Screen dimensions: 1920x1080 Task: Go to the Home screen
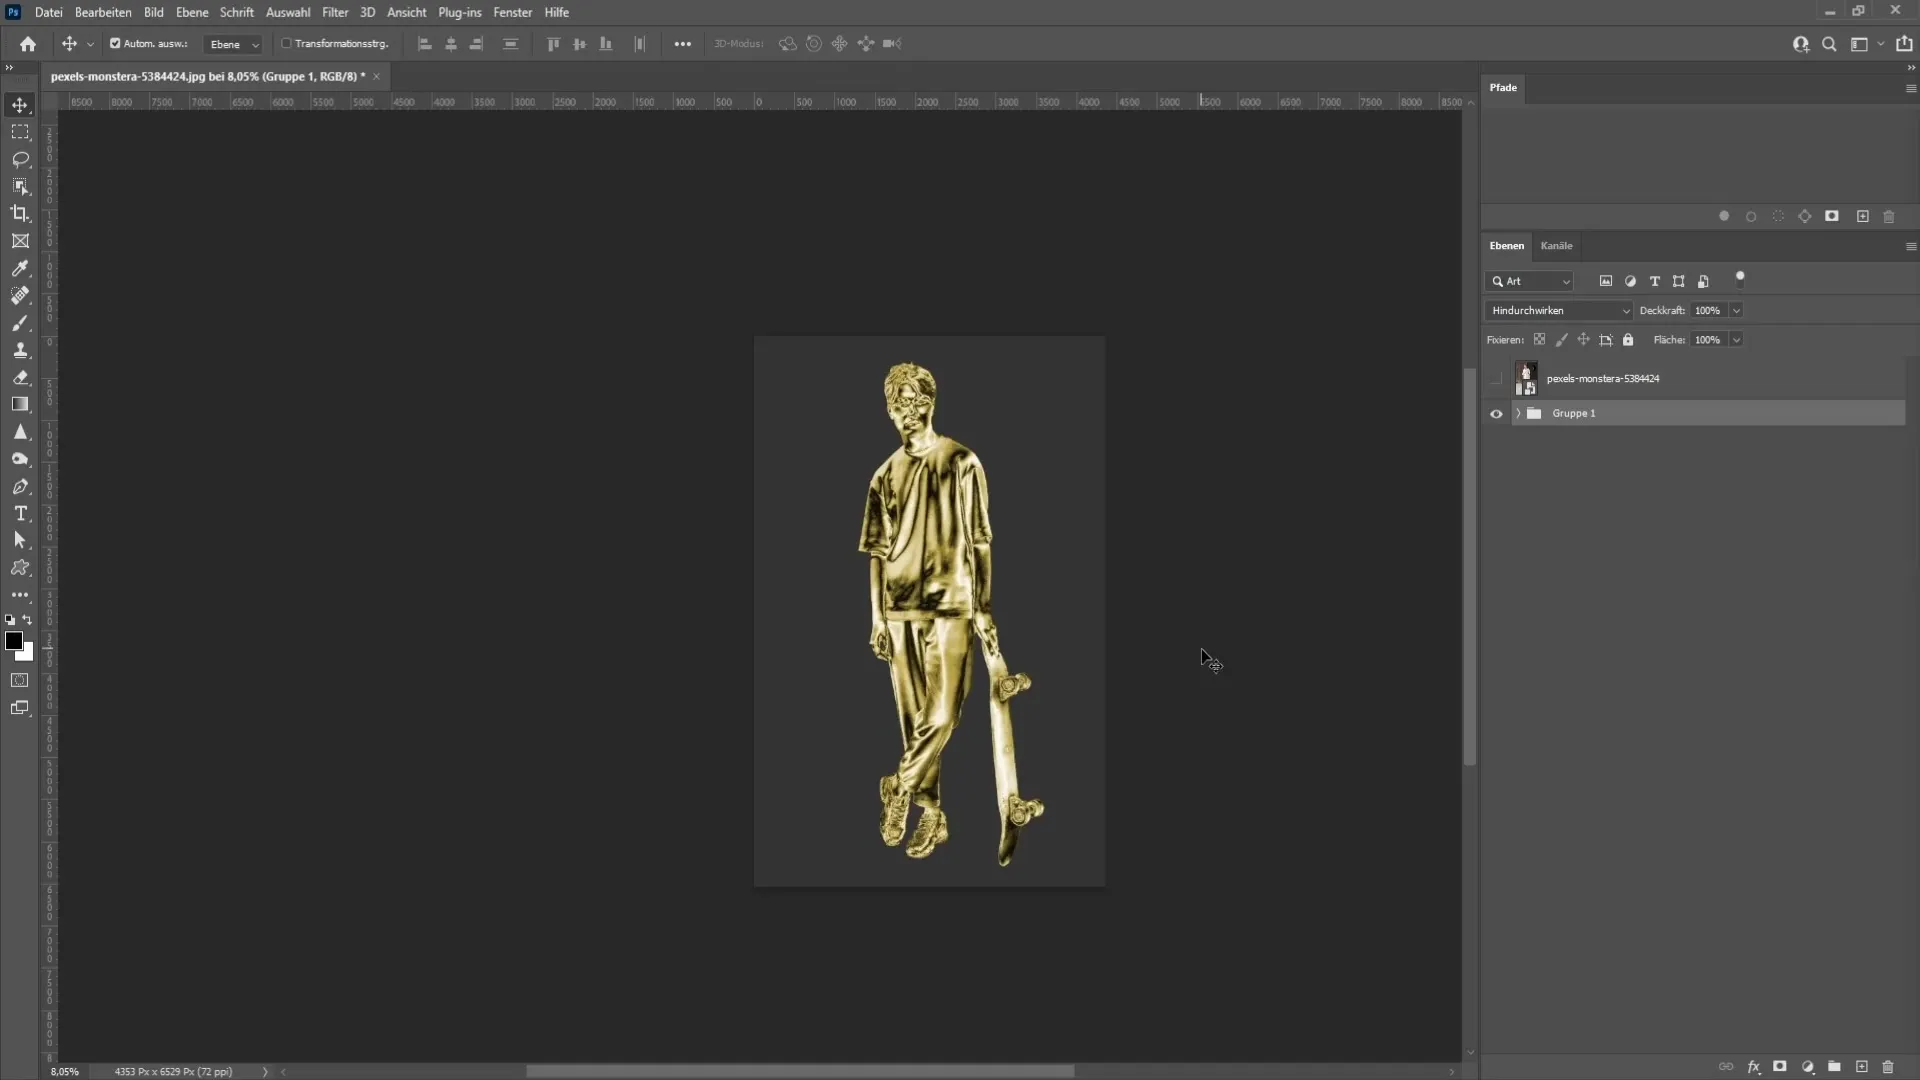pos(28,44)
